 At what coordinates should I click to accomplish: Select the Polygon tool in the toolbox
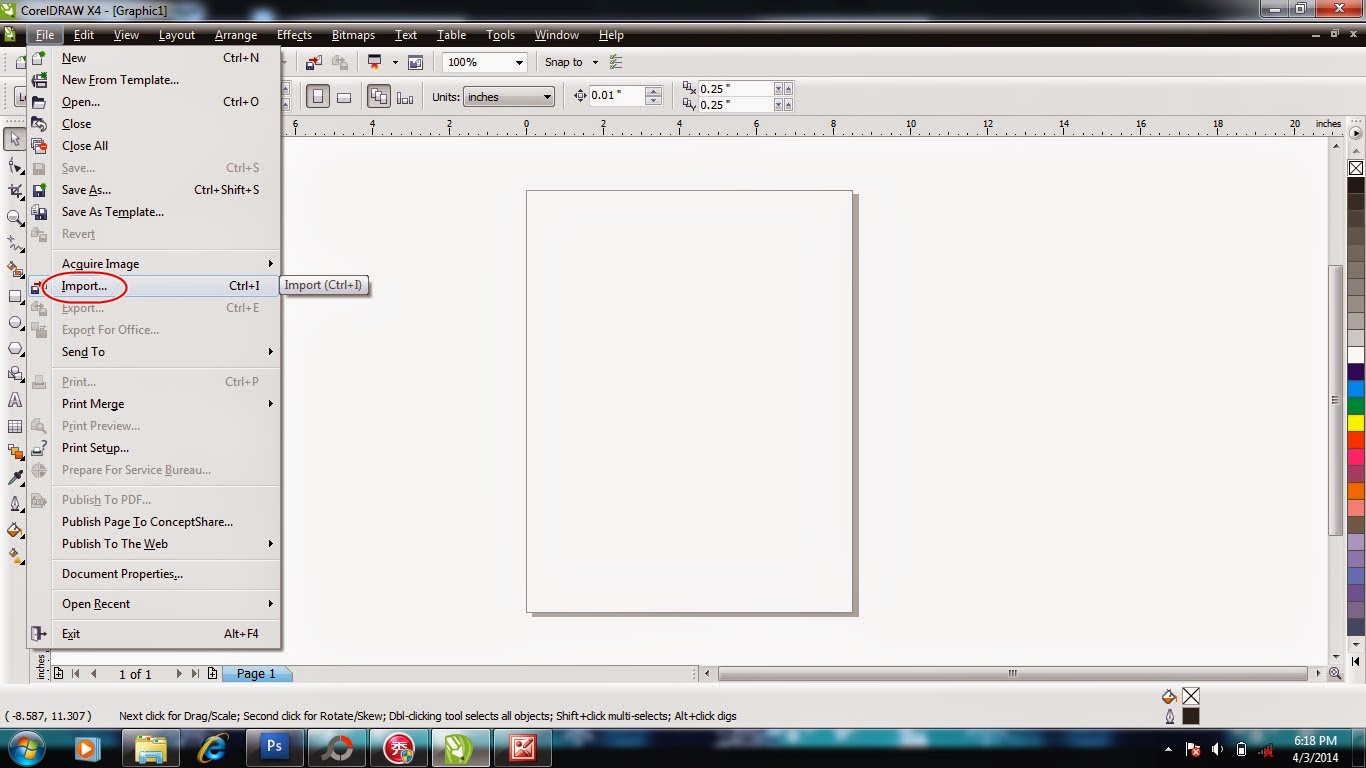pyautogui.click(x=14, y=348)
